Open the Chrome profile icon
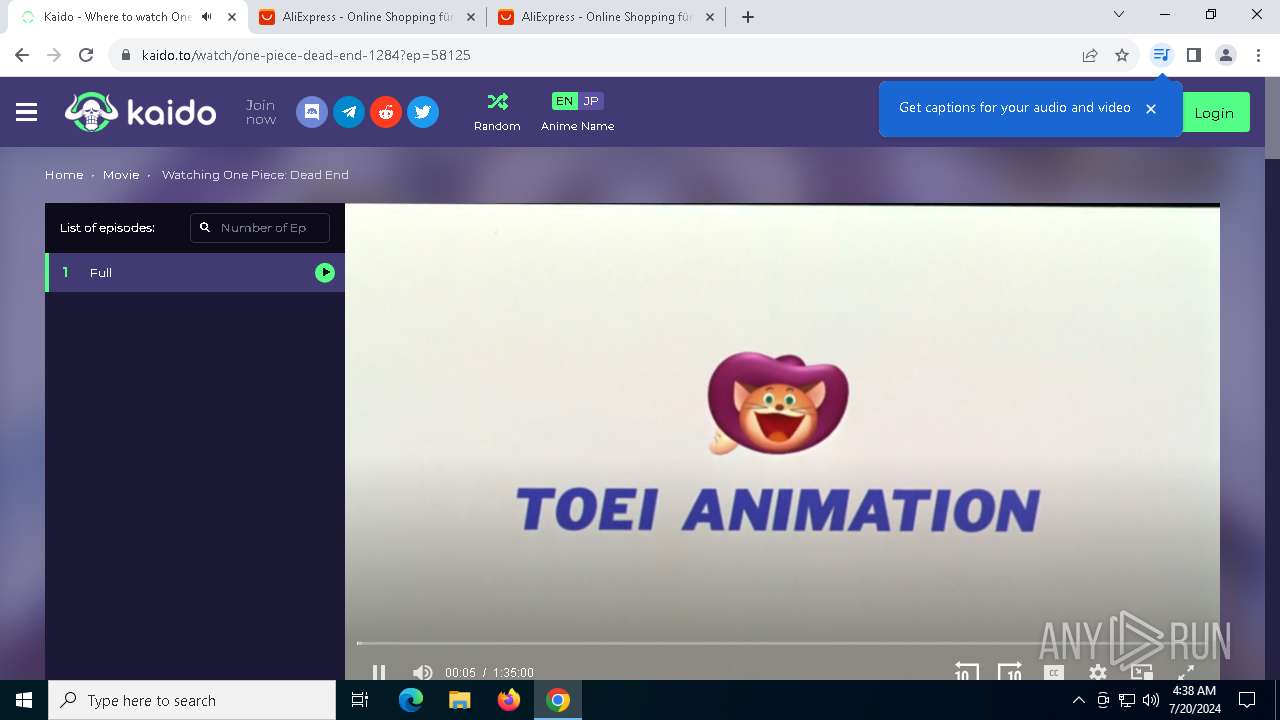Screen dimensions: 1280x720 tap(1226, 55)
